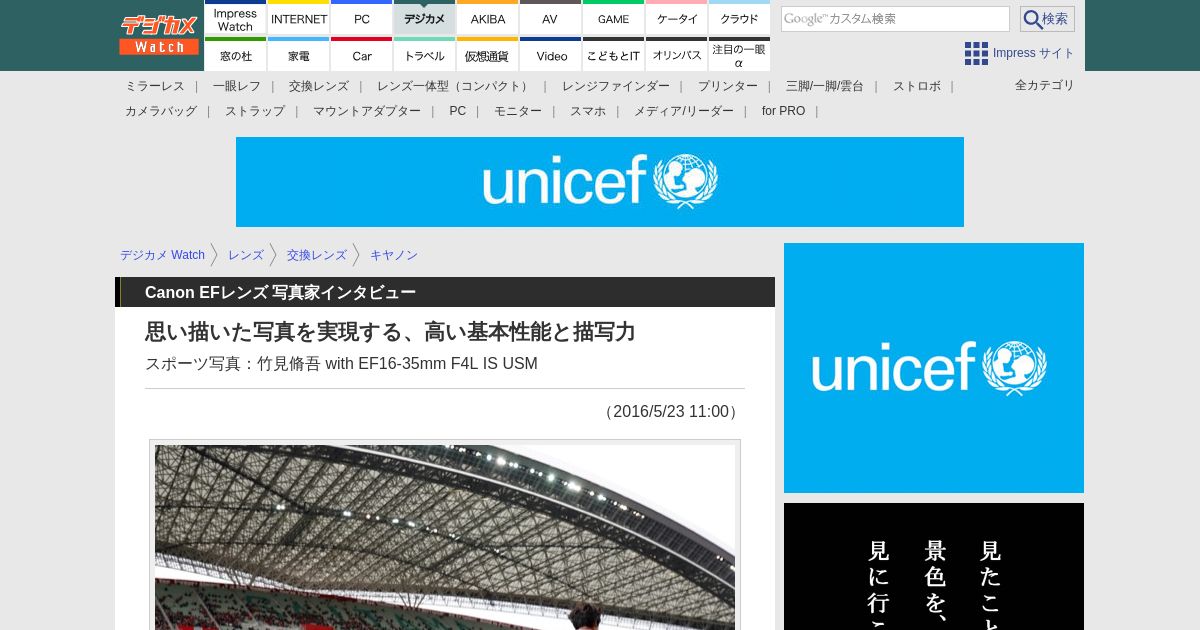
Task: Click the キヤノン breadcrumb link
Action: (x=394, y=255)
